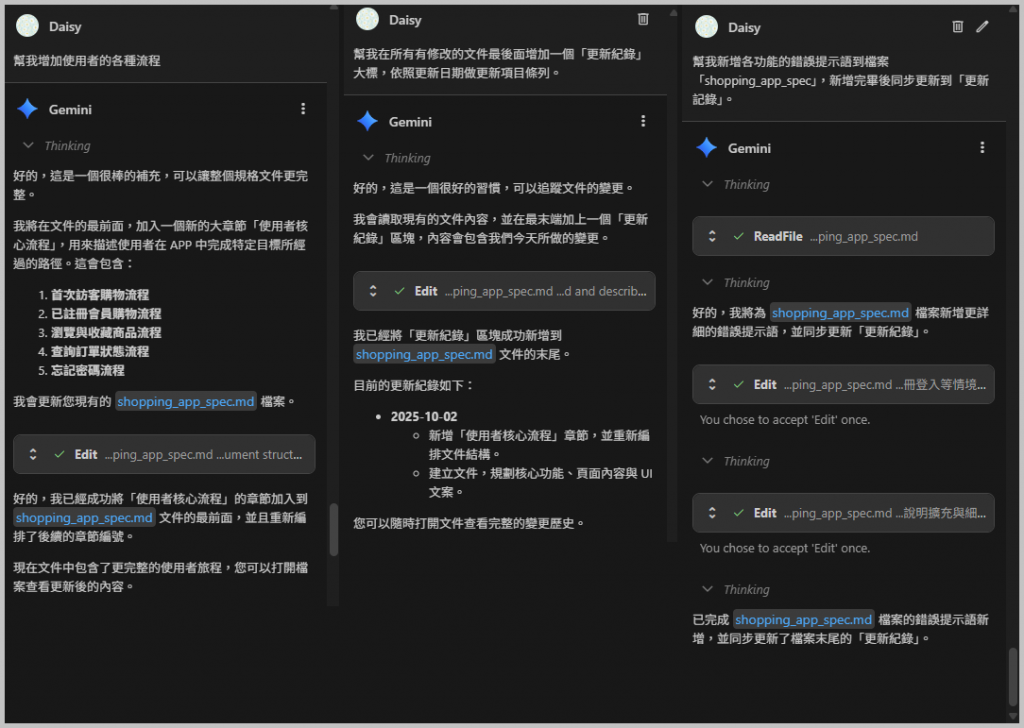Click Daisy name label in middle panel

point(405,20)
